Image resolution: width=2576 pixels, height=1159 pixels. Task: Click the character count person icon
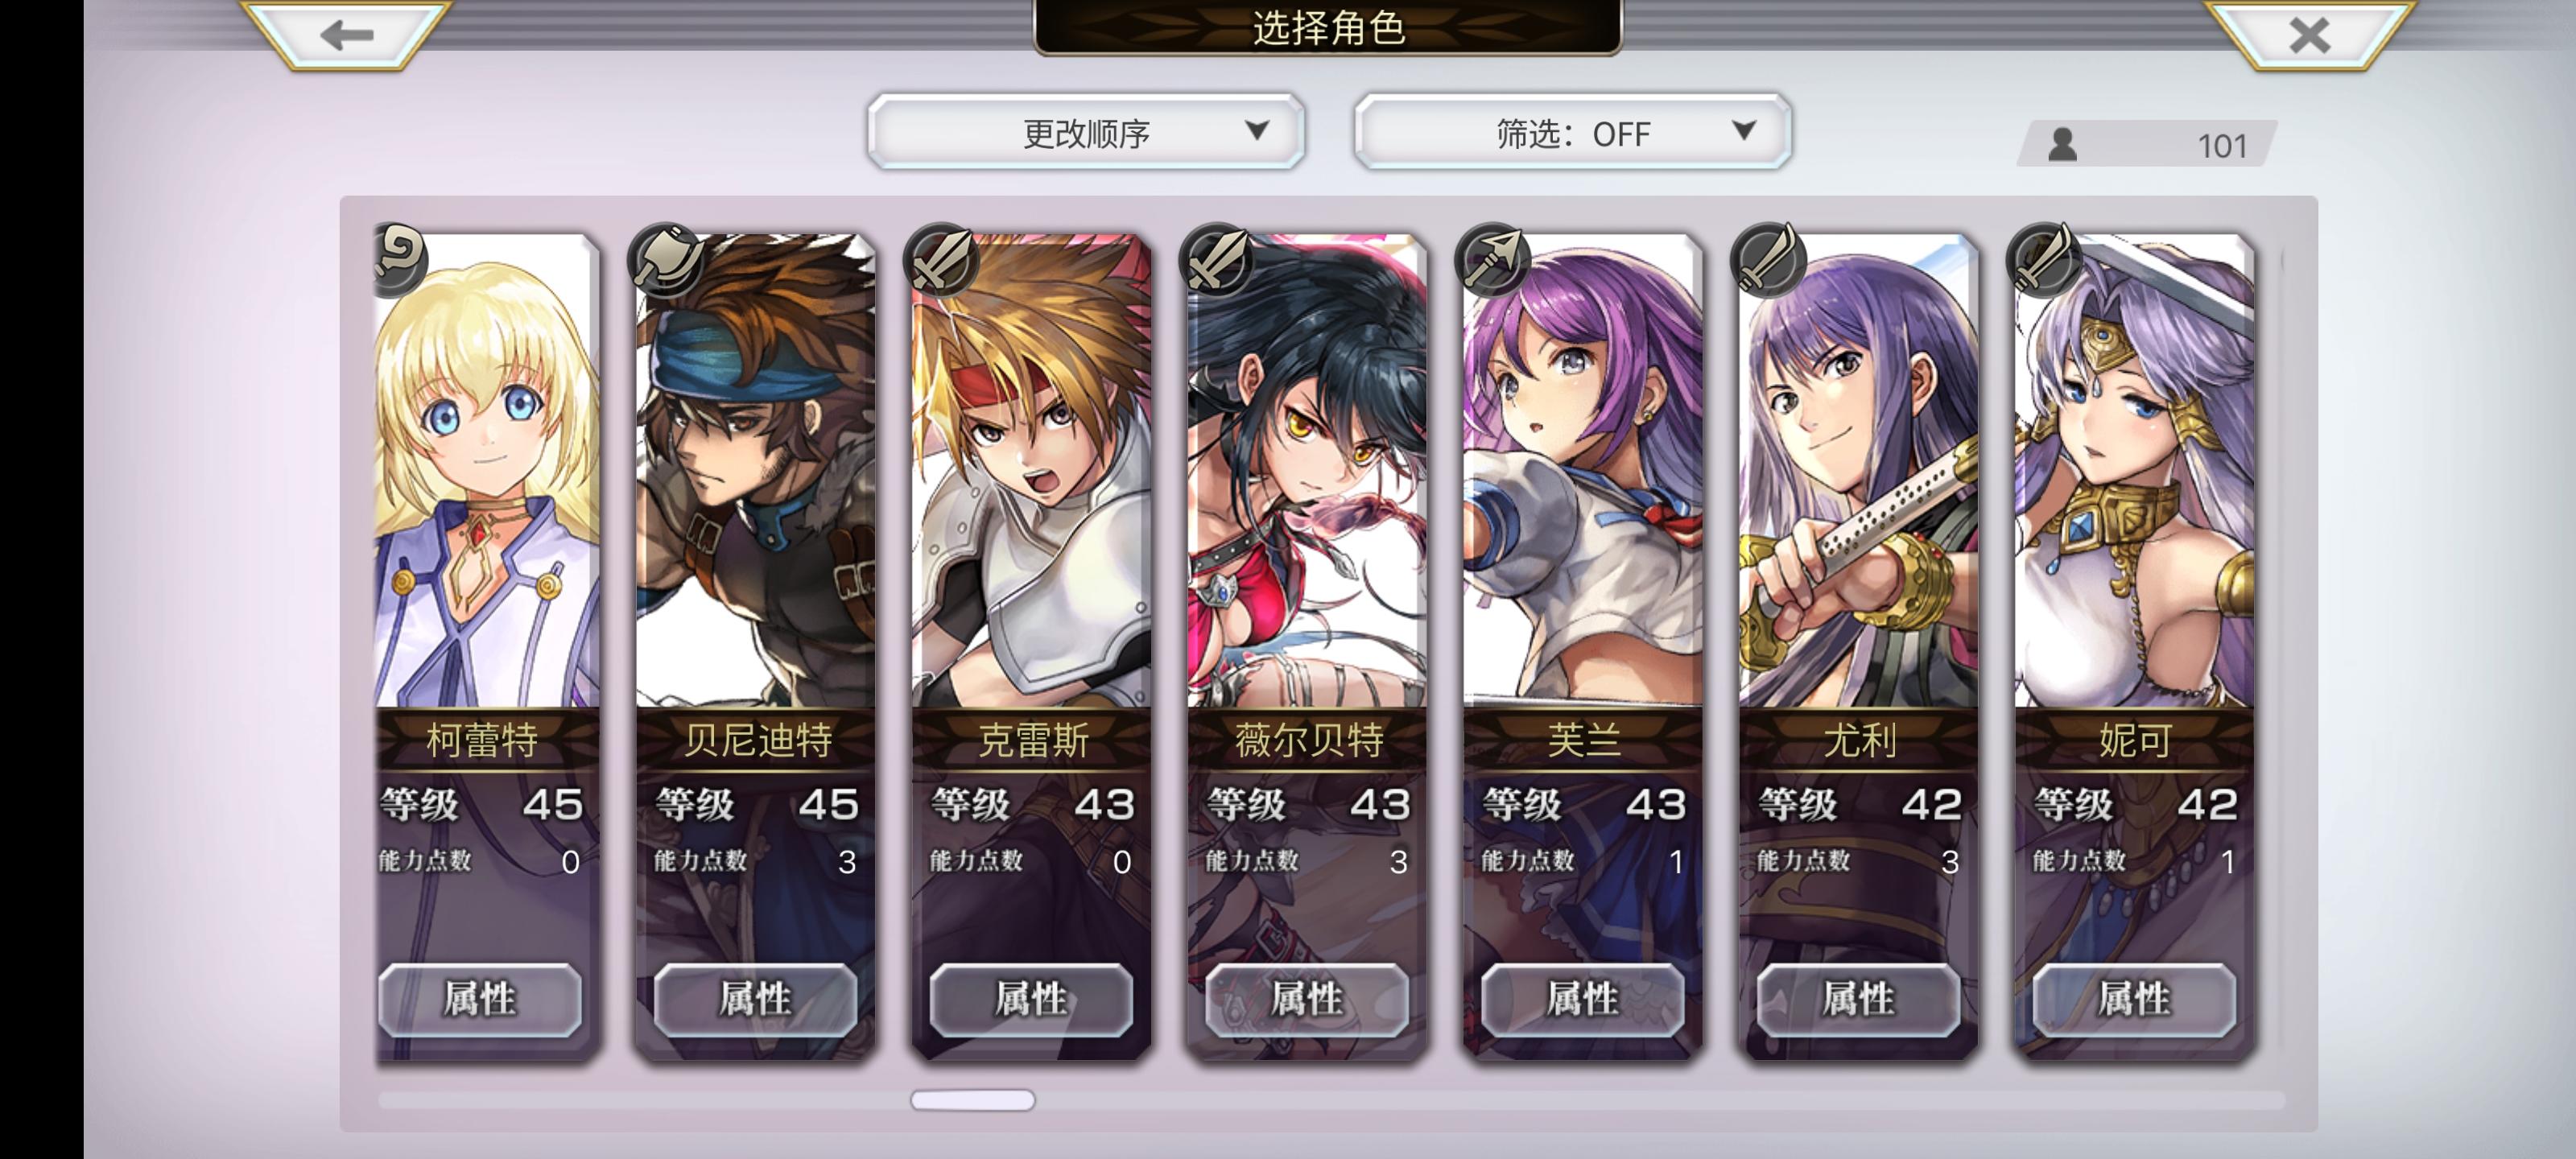2062,145
